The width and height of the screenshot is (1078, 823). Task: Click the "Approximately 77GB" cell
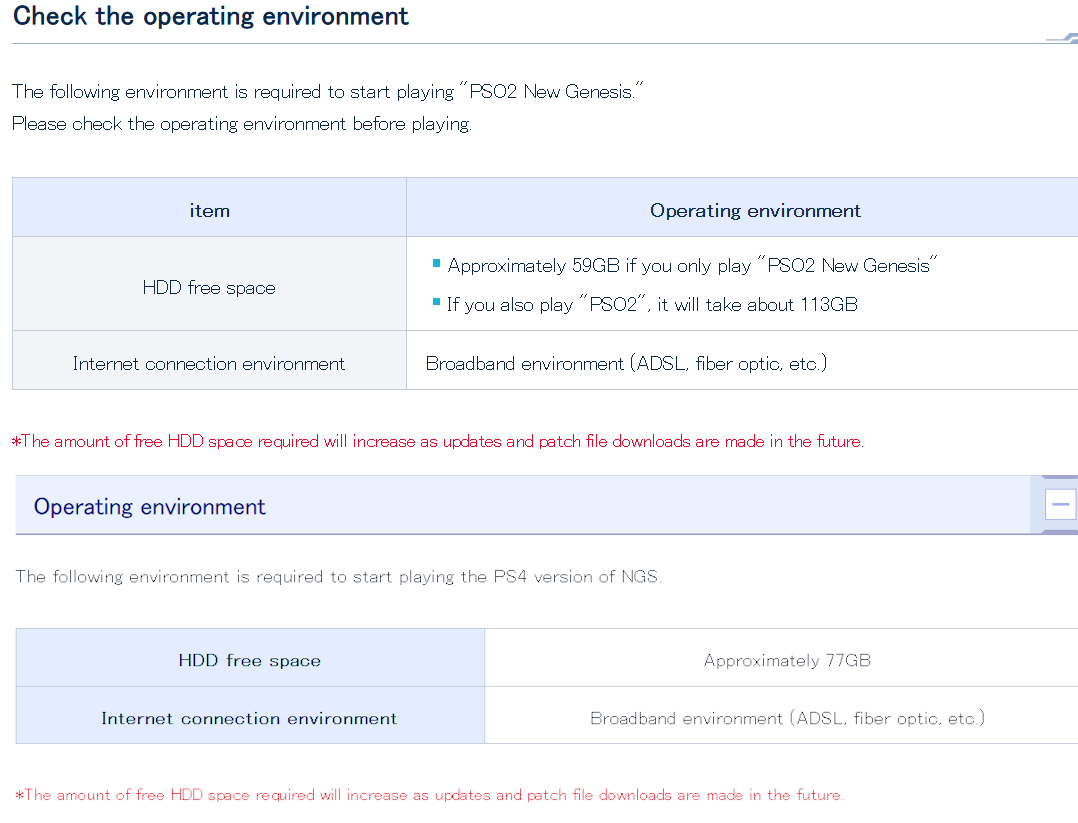tap(787, 660)
